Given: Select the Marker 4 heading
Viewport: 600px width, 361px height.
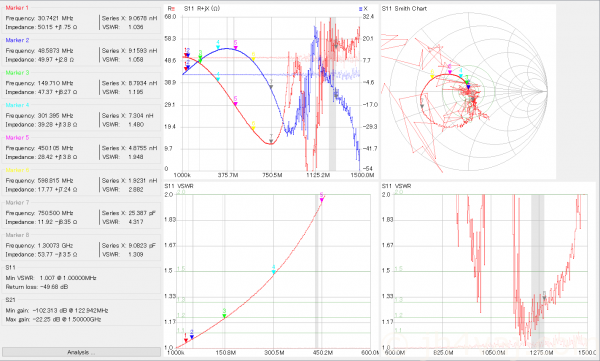Looking at the screenshot, I should coord(17,105).
